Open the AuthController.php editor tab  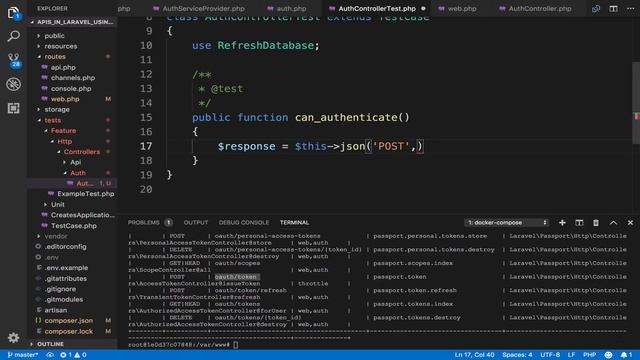536,9
